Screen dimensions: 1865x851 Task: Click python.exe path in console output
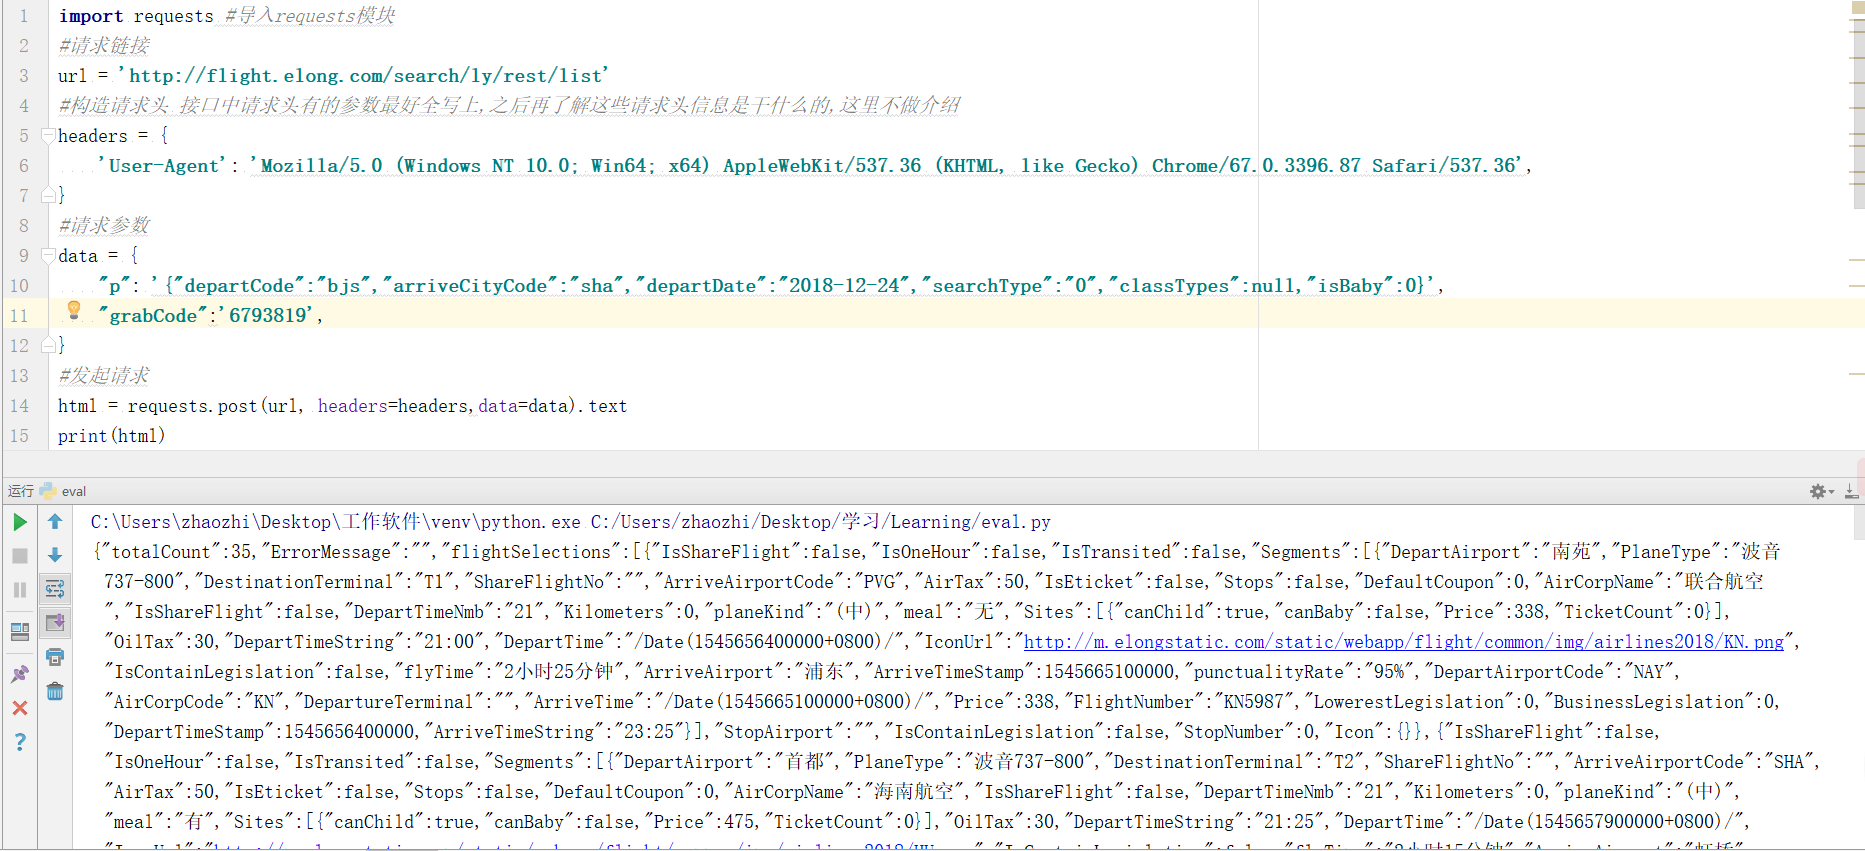click(336, 522)
